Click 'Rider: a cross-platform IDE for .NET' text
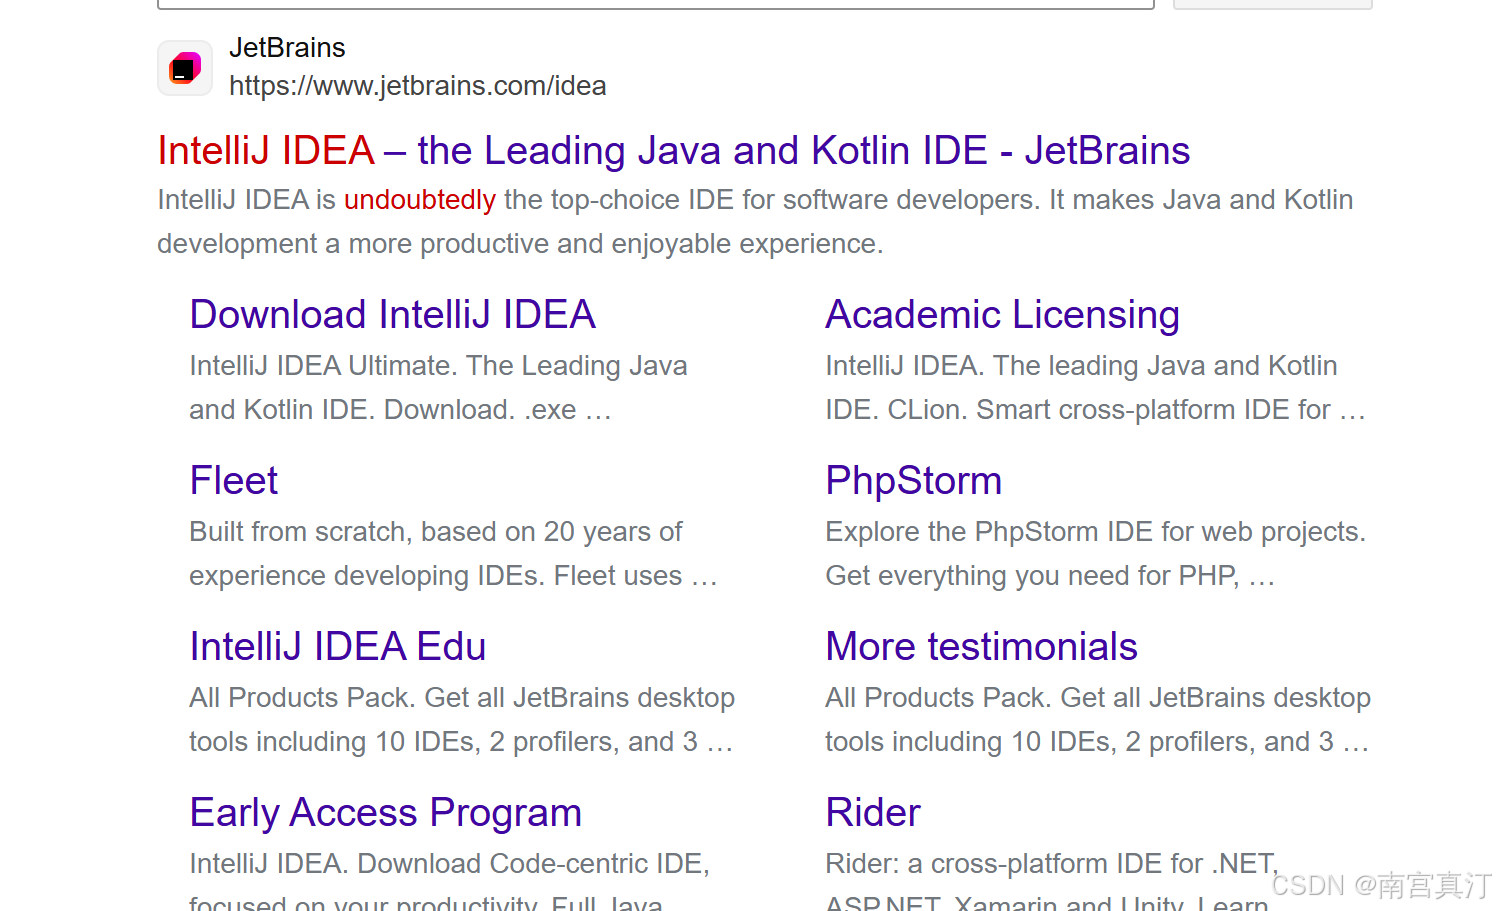The width and height of the screenshot is (1496, 911). tap(1051, 864)
